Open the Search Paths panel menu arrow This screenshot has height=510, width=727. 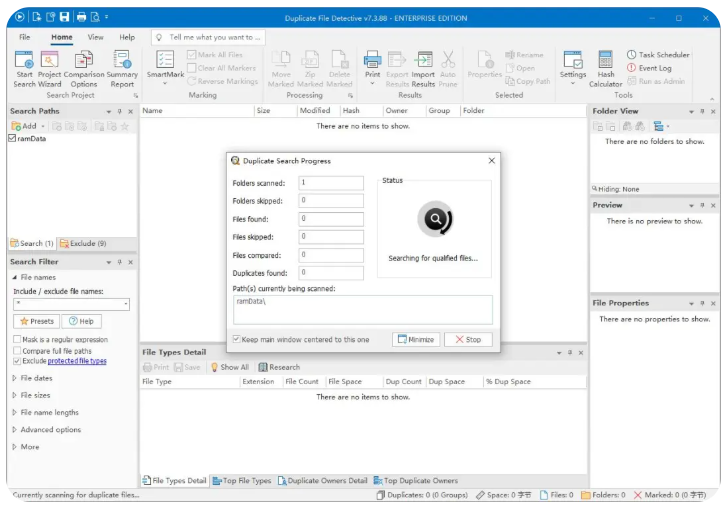[108, 112]
